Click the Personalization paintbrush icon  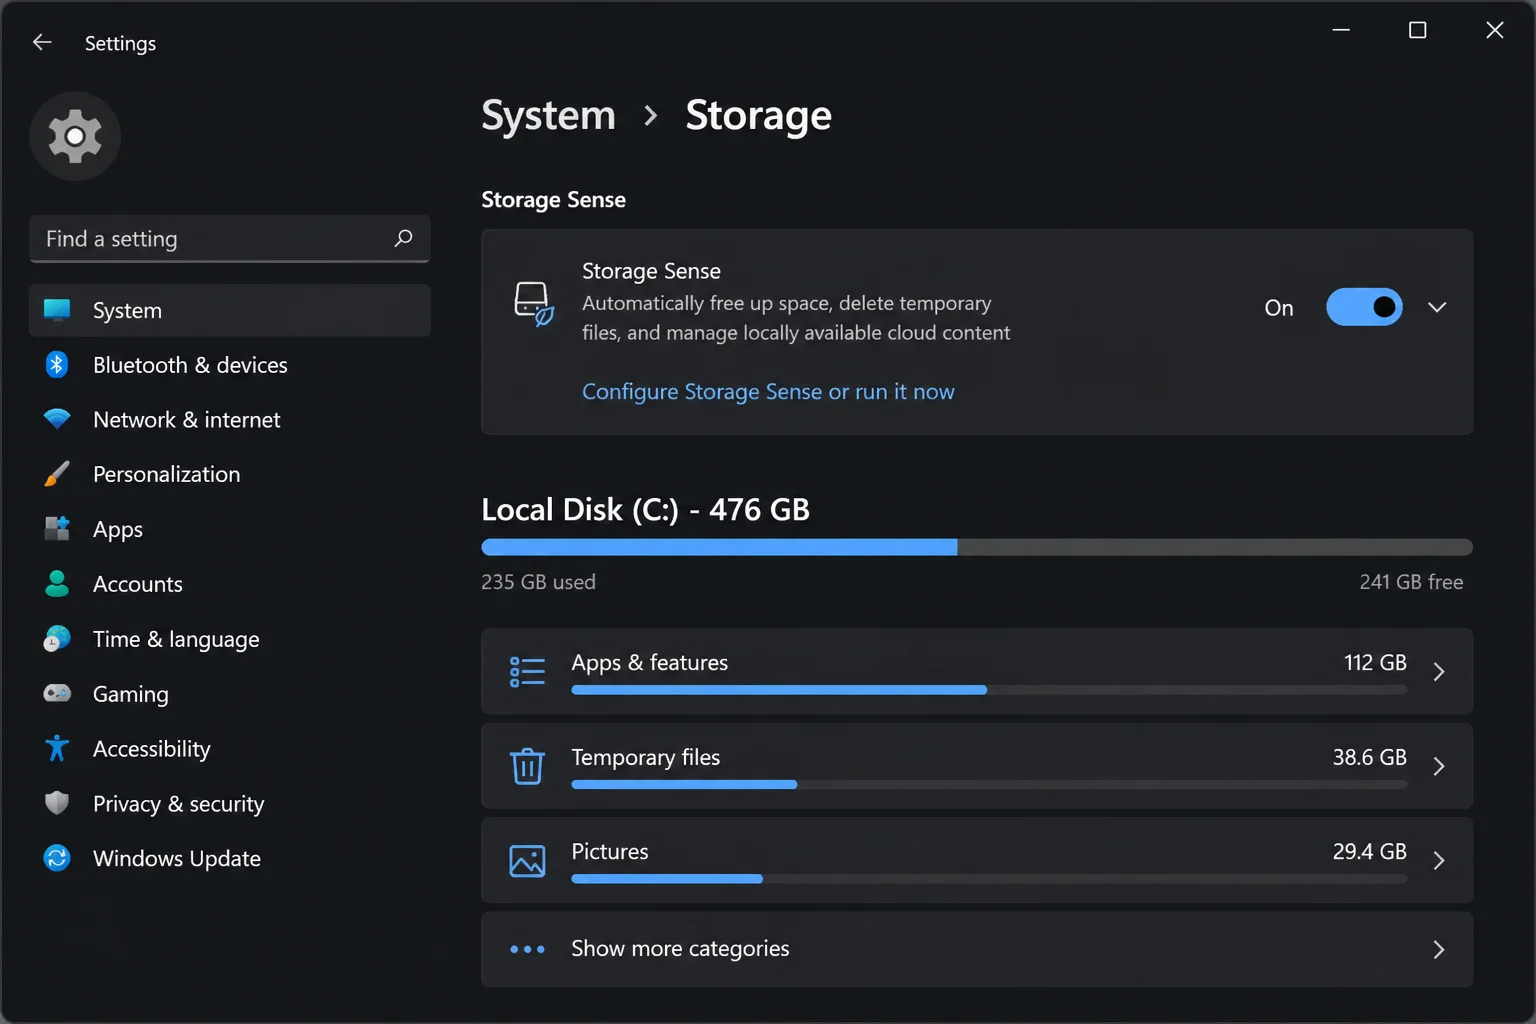tap(57, 474)
